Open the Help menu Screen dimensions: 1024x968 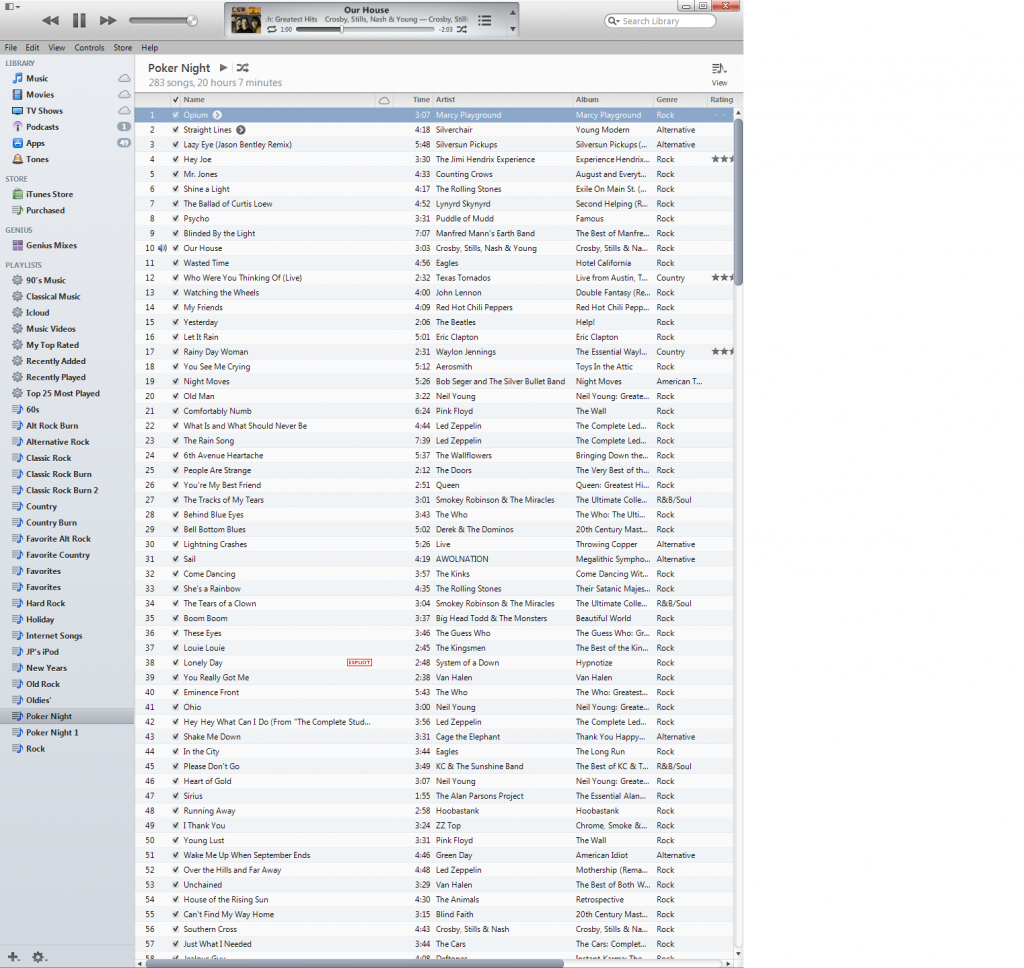pos(150,48)
